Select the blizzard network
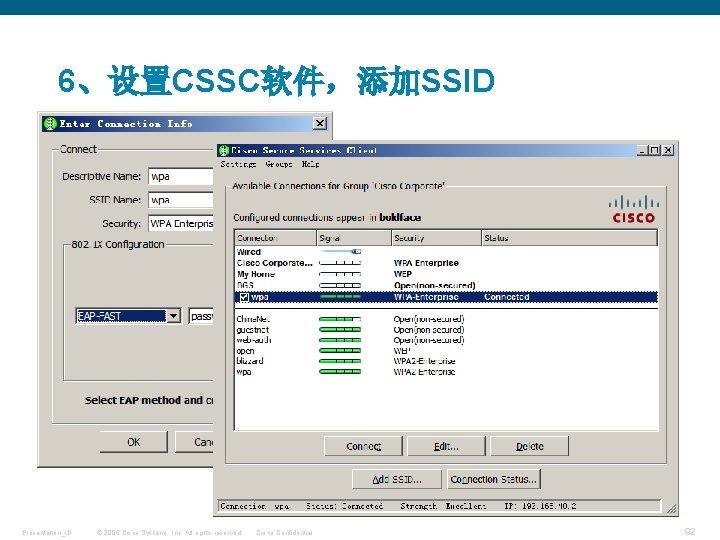 pyautogui.click(x=446, y=361)
